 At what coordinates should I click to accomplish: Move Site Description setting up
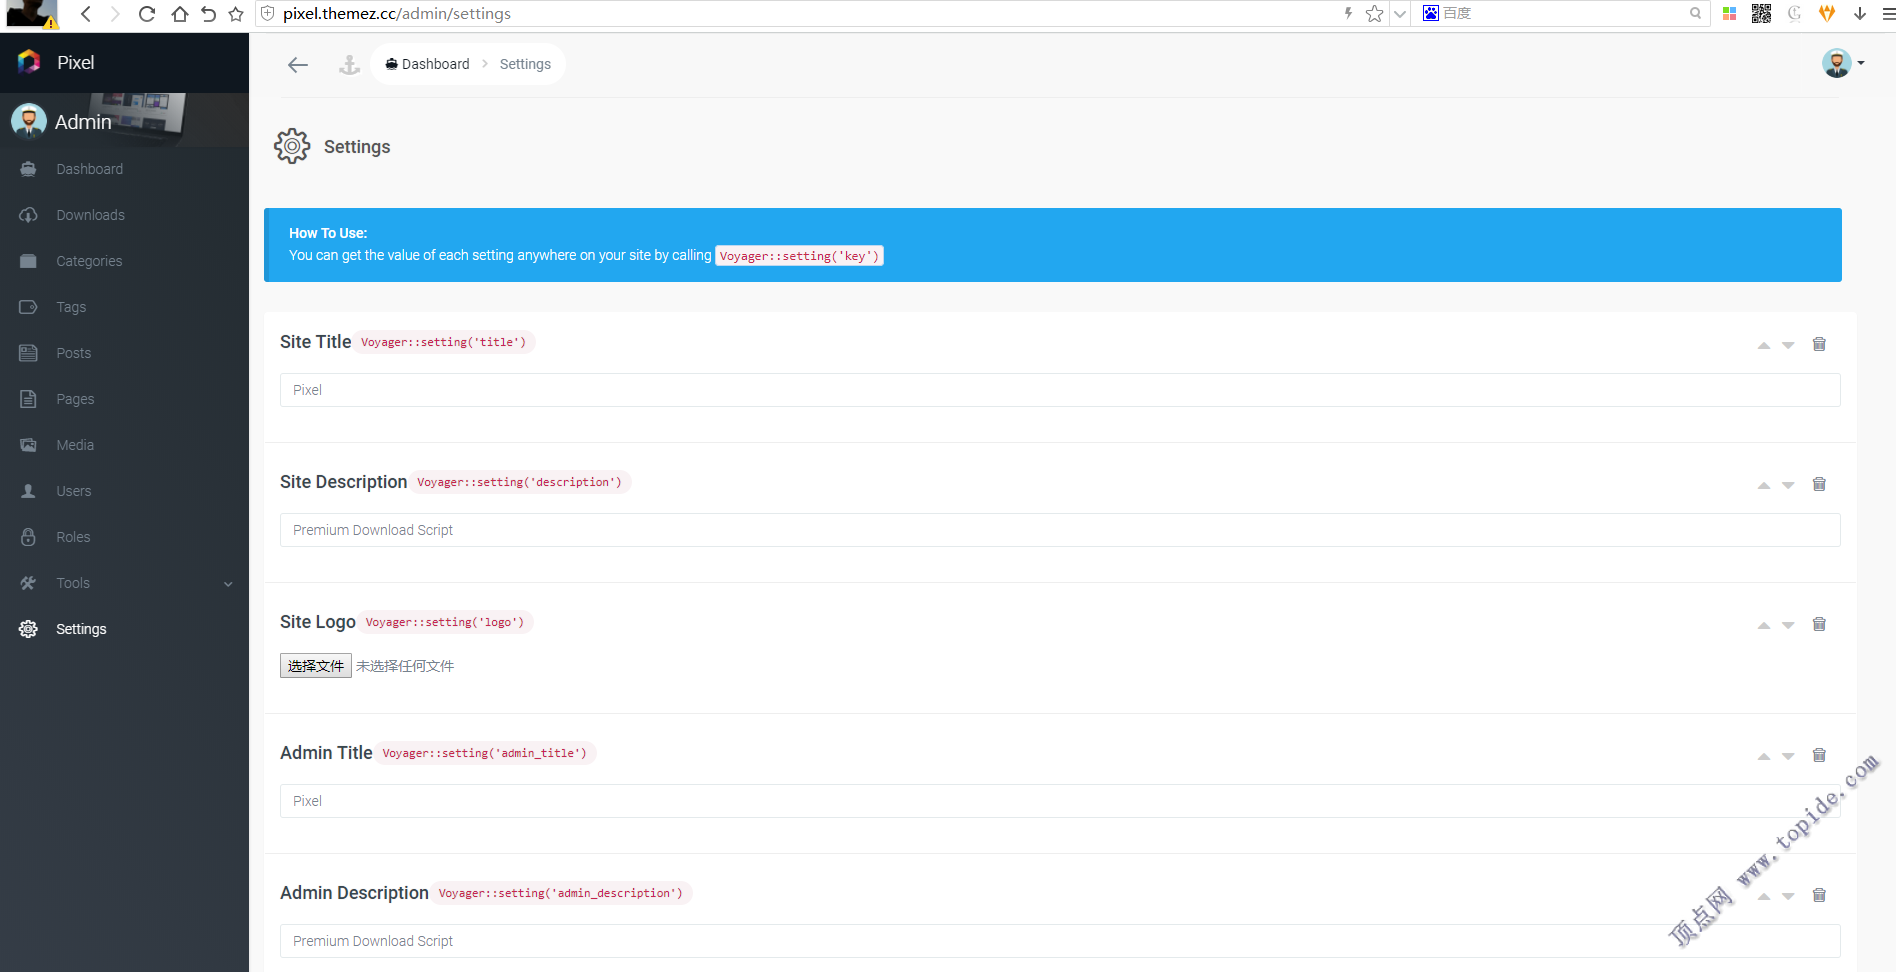[x=1764, y=485]
